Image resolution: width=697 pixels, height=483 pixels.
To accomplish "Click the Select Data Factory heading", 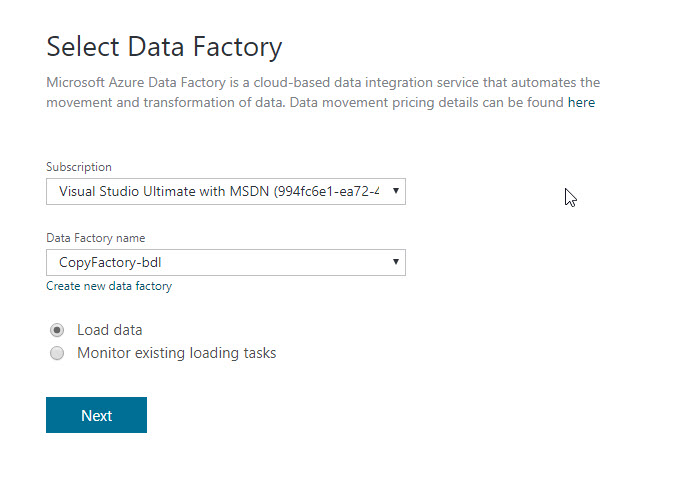I will click(164, 47).
